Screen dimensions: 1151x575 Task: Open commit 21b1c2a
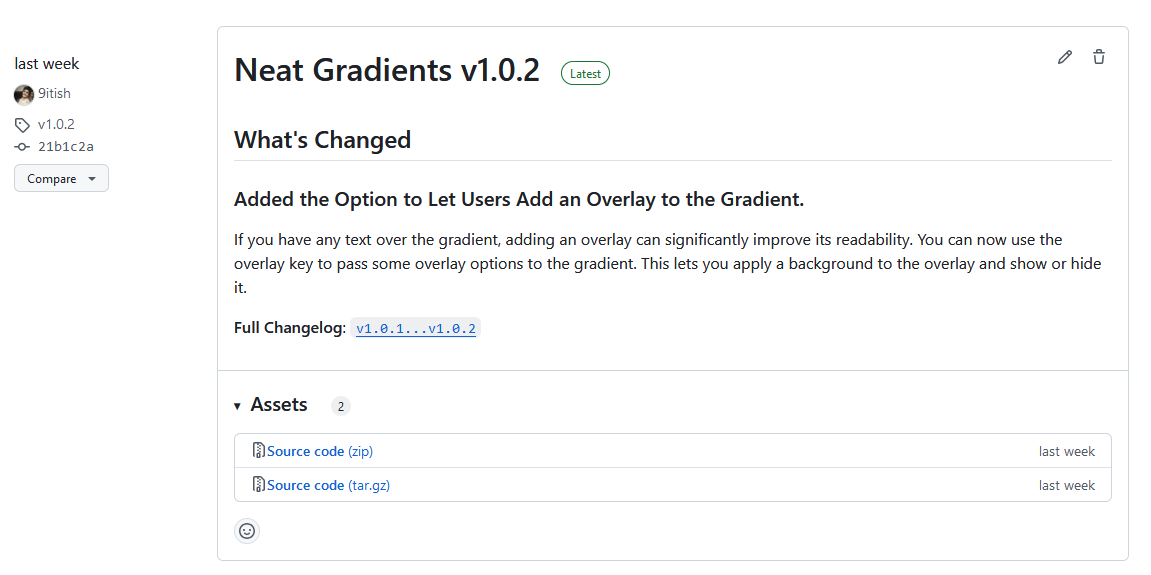(x=66, y=147)
